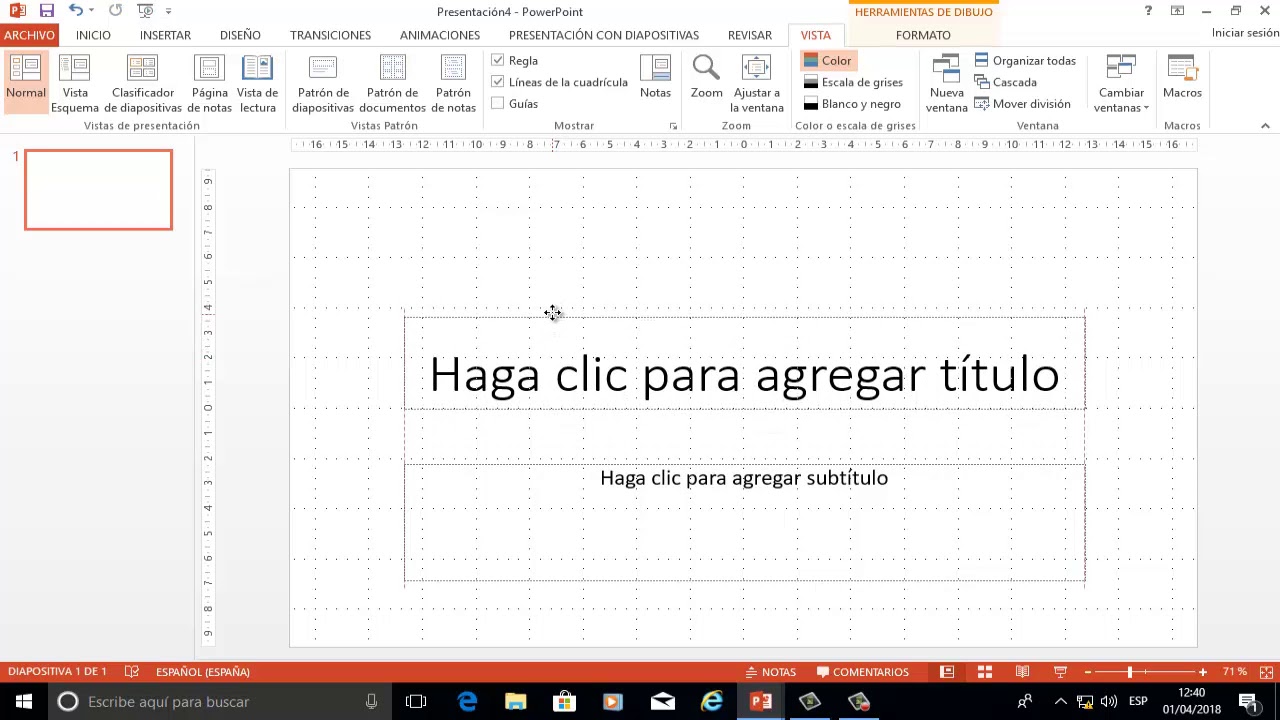
Task: Enable the Guías checkbox
Action: point(498,103)
